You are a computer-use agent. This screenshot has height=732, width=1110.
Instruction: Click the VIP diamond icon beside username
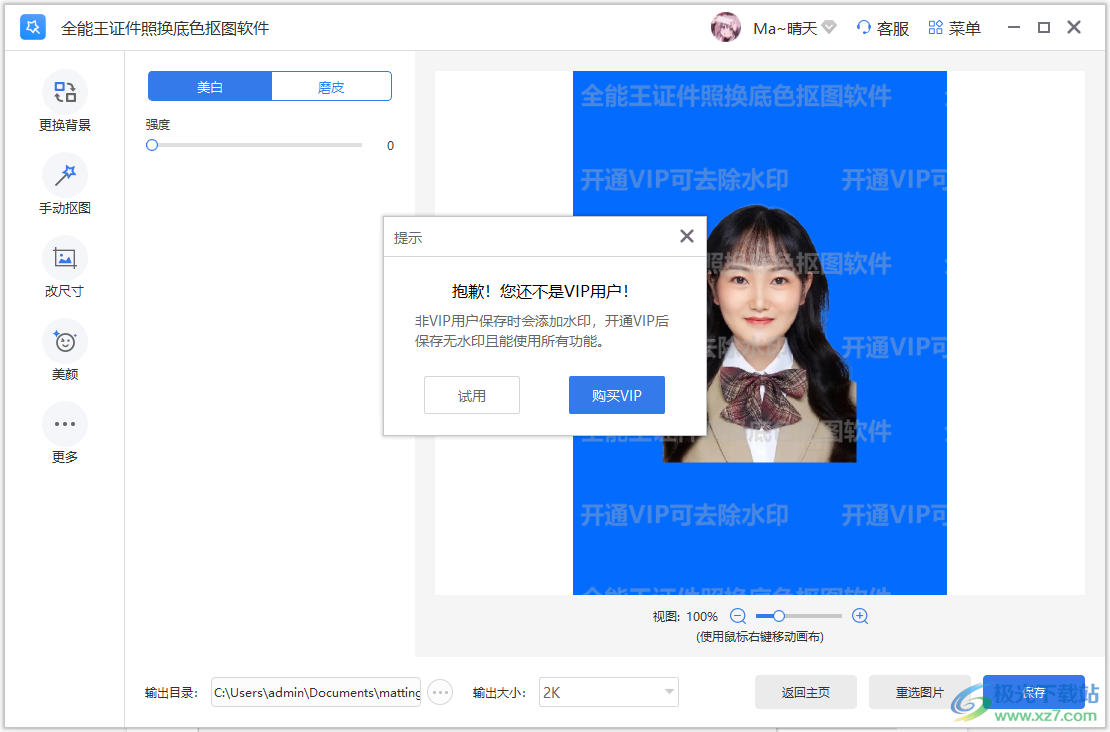coord(830,28)
